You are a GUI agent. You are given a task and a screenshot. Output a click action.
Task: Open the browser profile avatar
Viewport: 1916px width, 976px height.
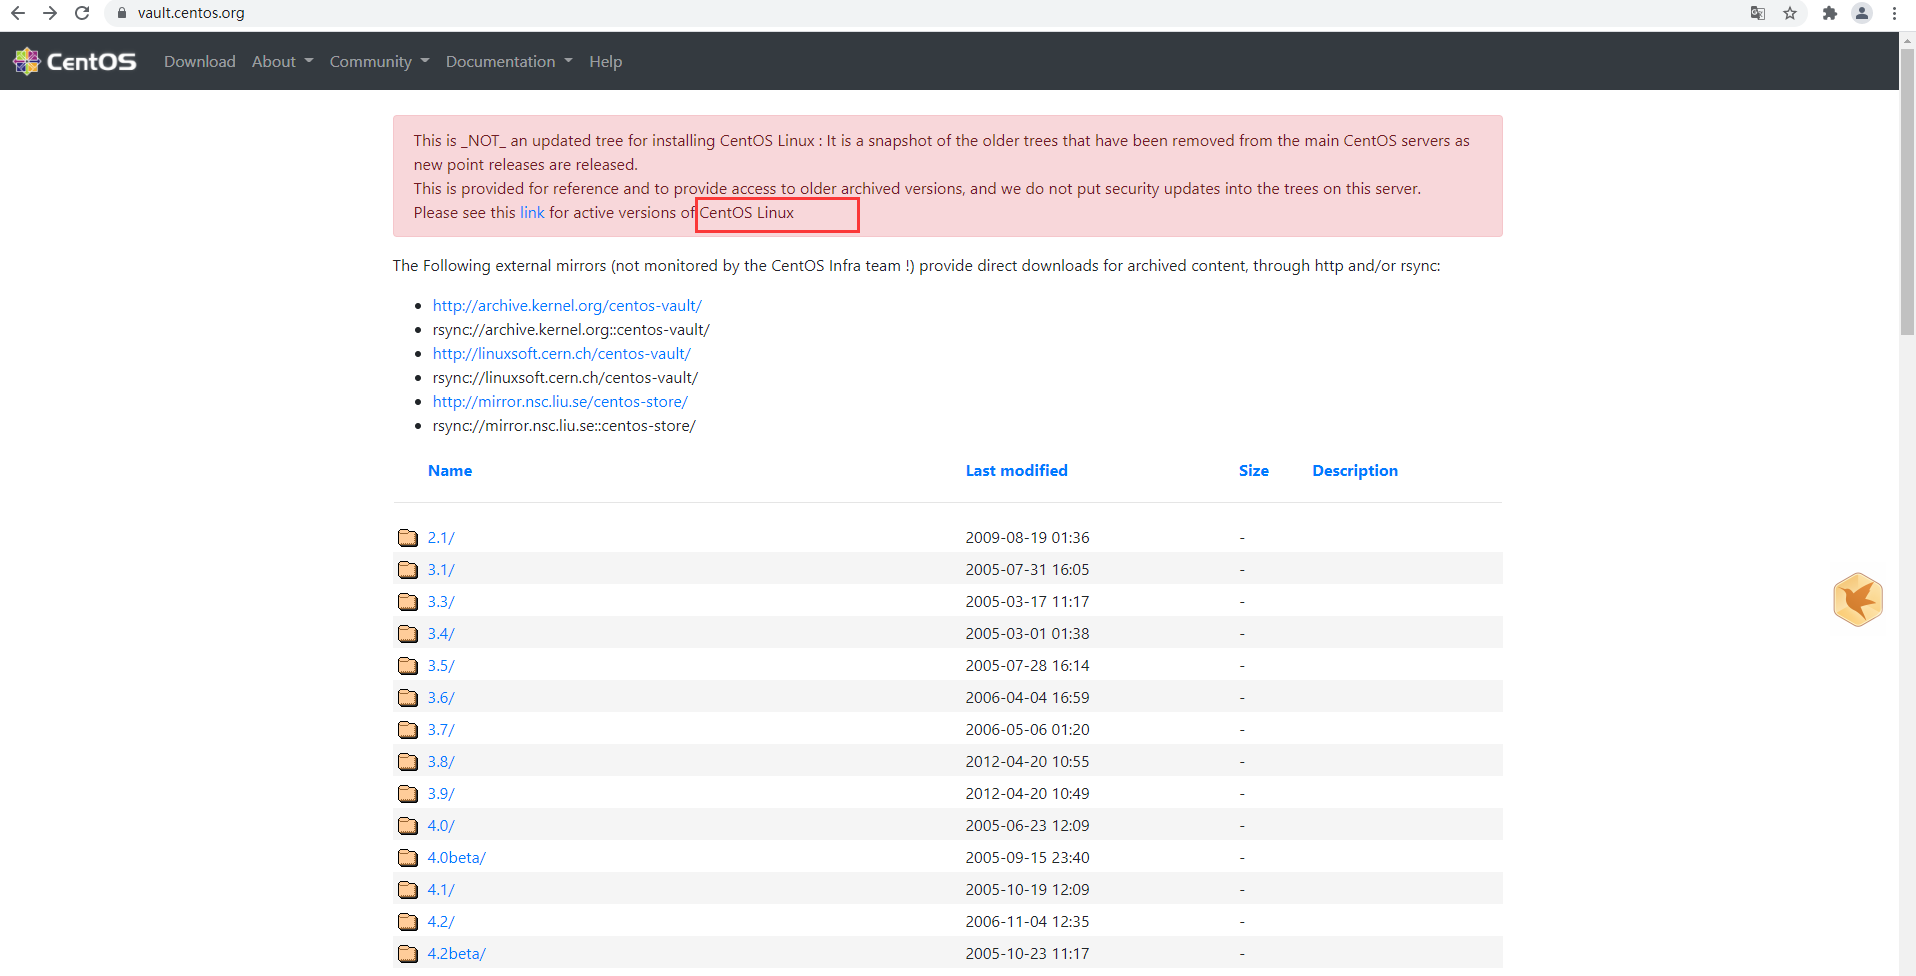(x=1862, y=13)
